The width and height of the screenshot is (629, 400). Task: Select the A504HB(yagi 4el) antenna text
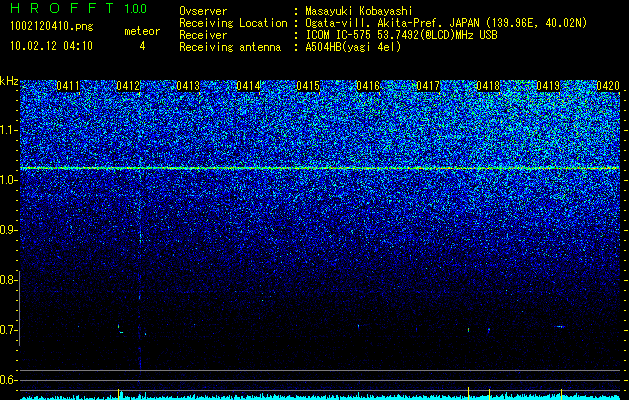click(353, 47)
